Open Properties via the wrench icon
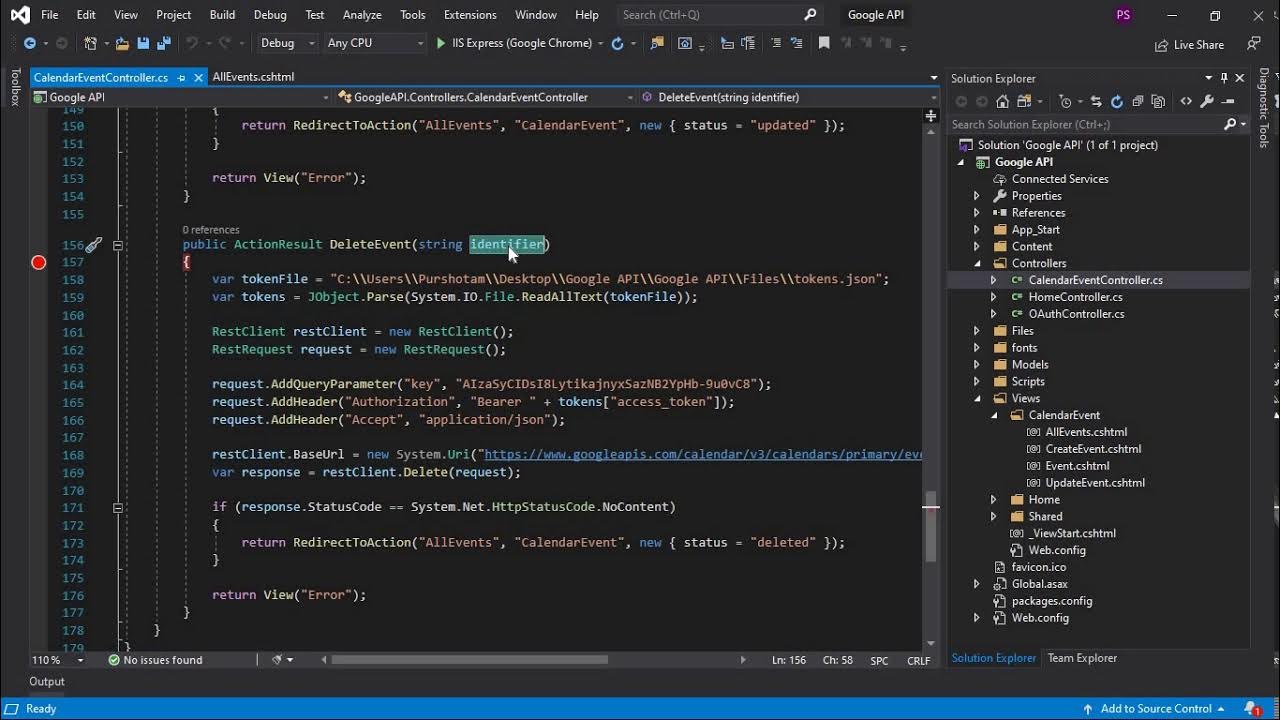Screen dimensions: 1280x720 coord(1207,101)
